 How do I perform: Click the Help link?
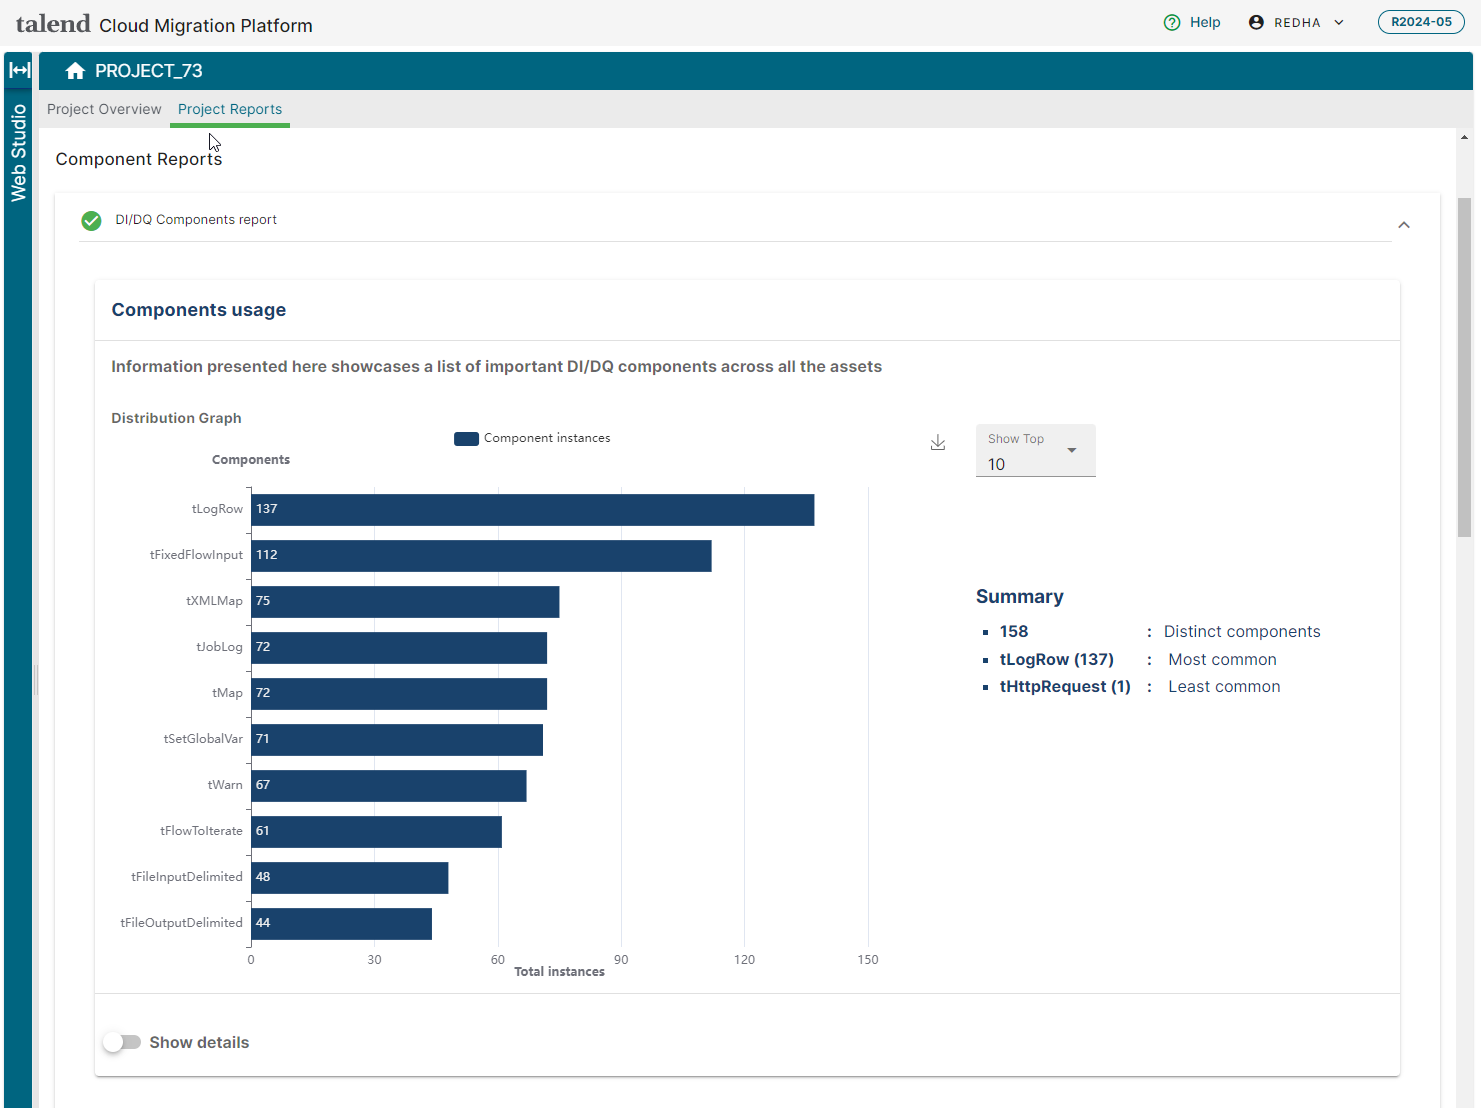pyautogui.click(x=1205, y=22)
